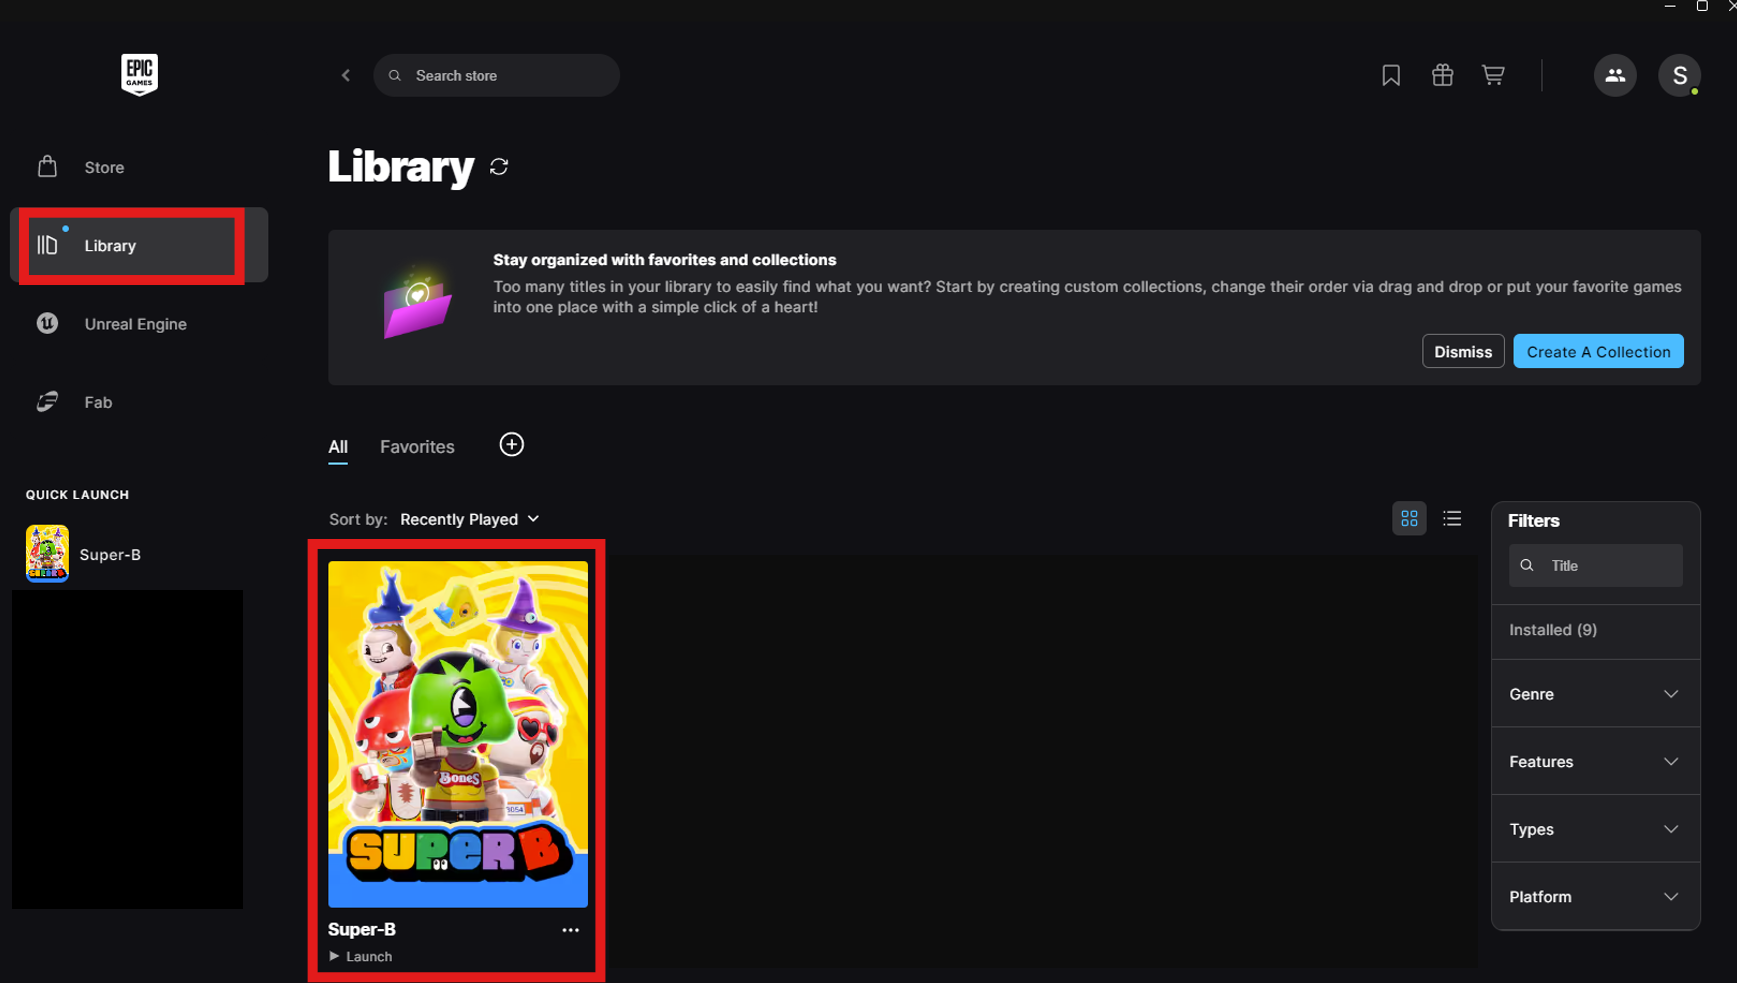Switch to grid view
Viewport: 1737px width, 983px height.
coord(1409,518)
